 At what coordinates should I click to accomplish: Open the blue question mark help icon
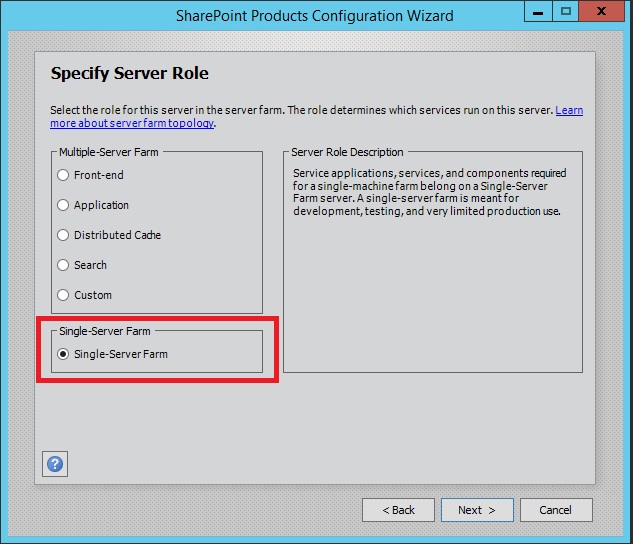pyautogui.click(x=55, y=464)
